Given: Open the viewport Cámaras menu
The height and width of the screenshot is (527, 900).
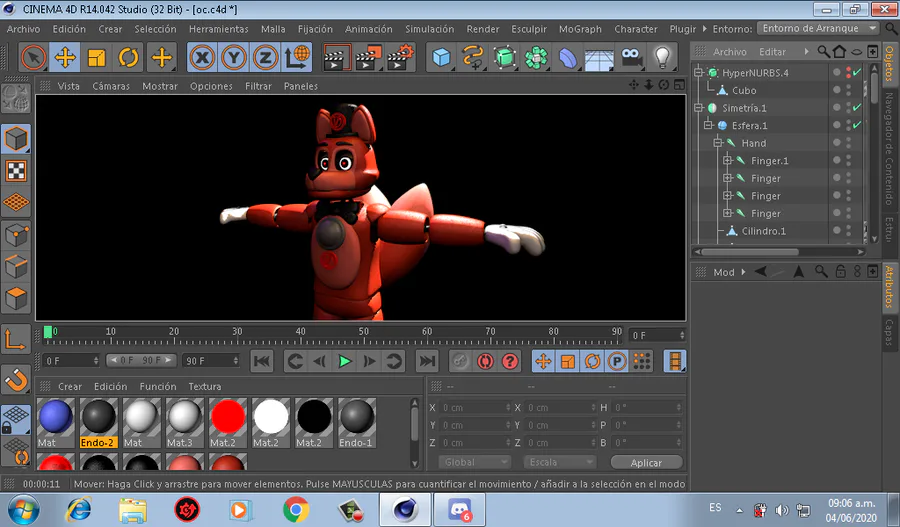Looking at the screenshot, I should coord(111,86).
